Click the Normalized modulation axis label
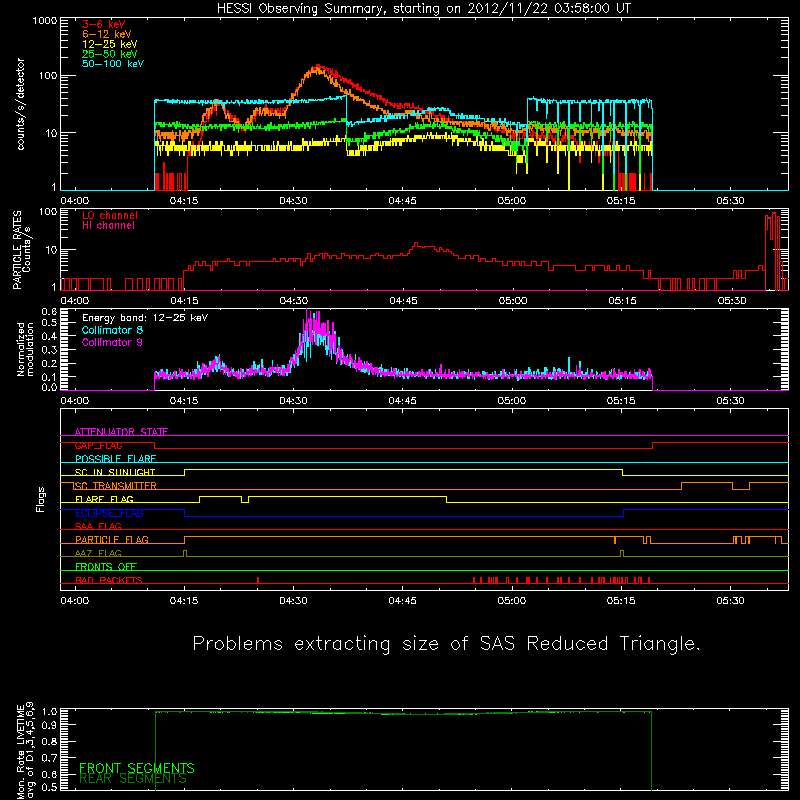The height and width of the screenshot is (800, 800). click(25, 349)
